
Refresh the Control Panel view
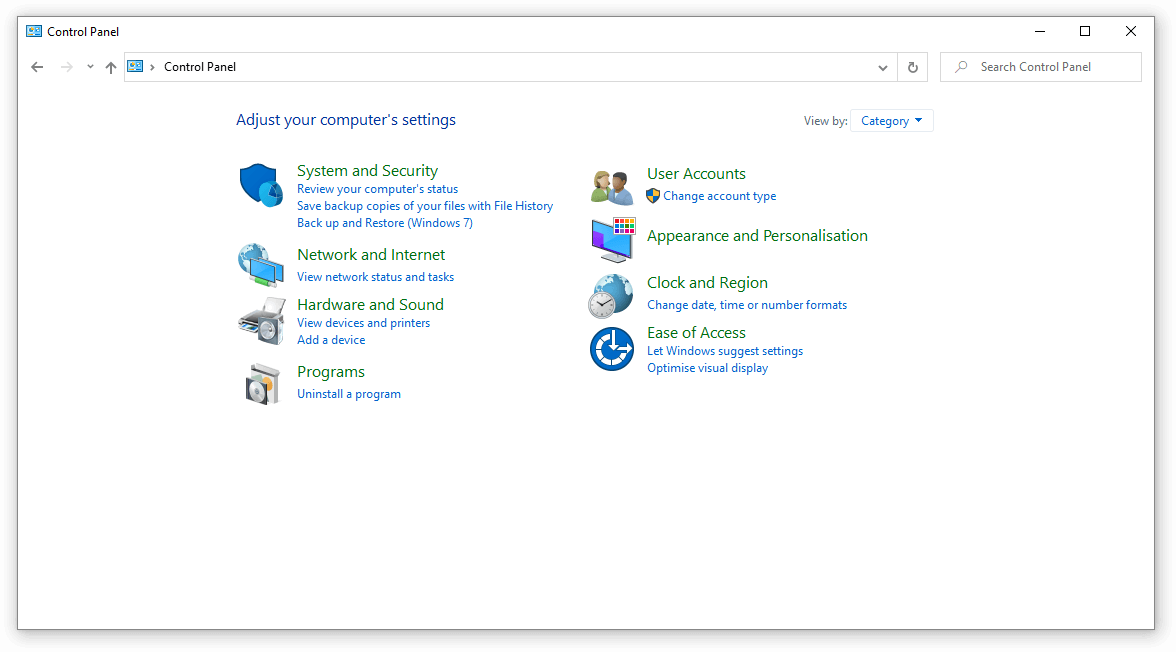click(912, 67)
